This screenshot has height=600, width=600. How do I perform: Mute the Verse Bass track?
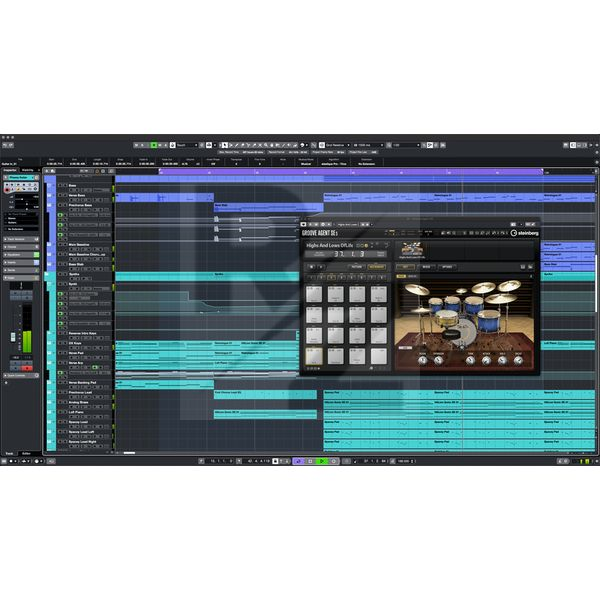pyautogui.click(x=60, y=195)
